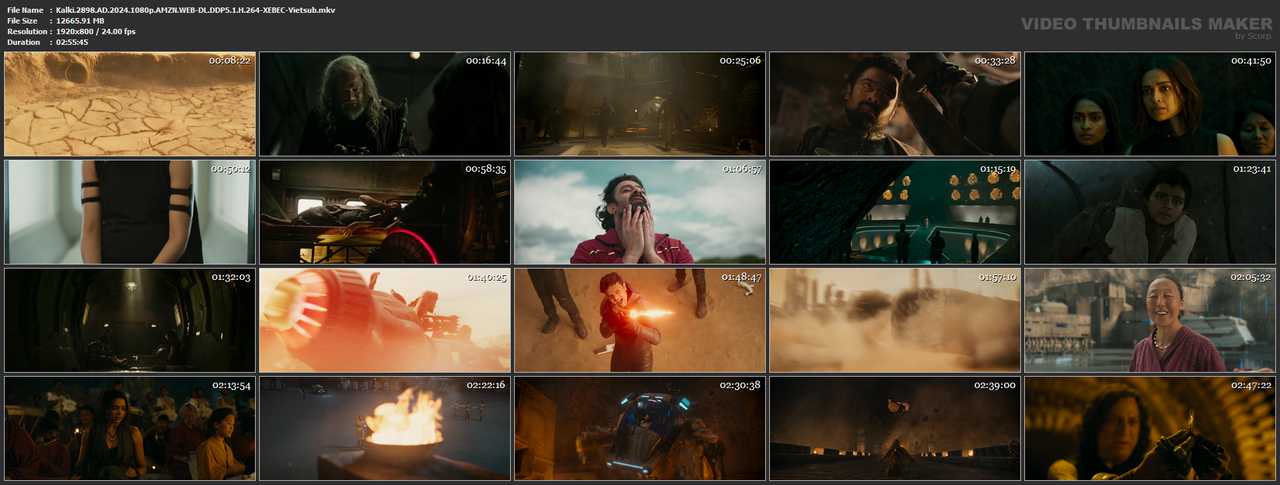This screenshot has height=485, width=1280.
Task: Select the thumbnail timestamped 02:13:54
Action: tap(129, 428)
